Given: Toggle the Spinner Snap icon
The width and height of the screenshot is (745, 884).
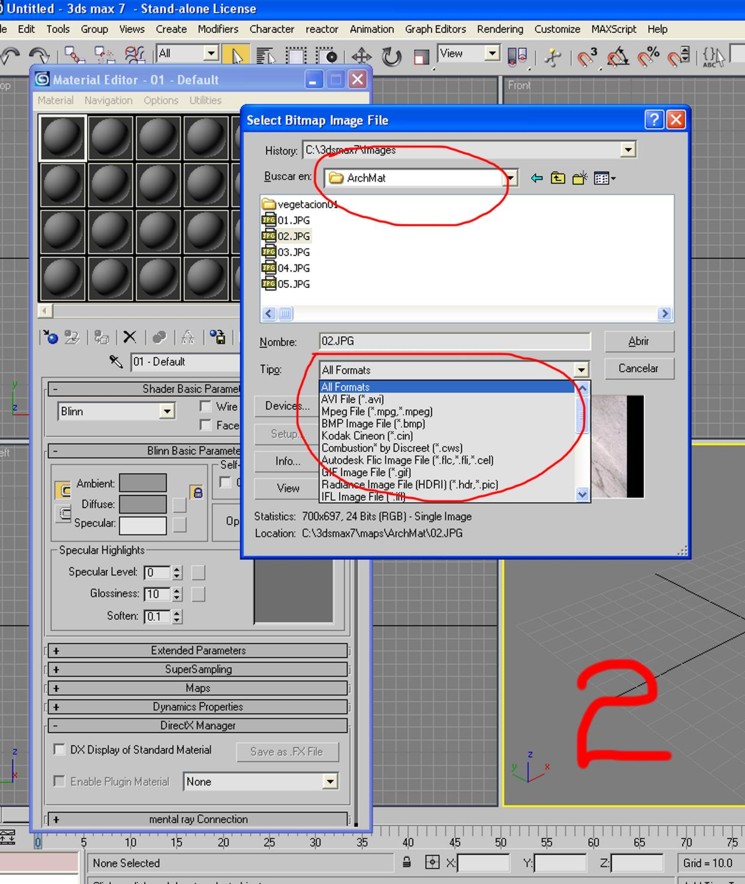Looking at the screenshot, I should coord(678,56).
